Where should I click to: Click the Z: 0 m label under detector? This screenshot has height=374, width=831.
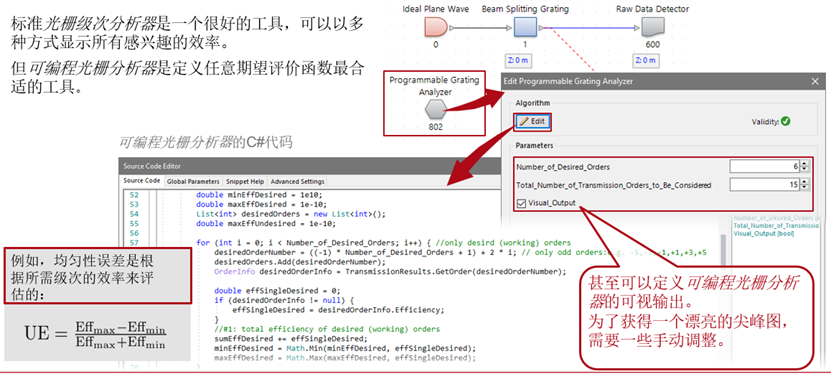point(645,60)
